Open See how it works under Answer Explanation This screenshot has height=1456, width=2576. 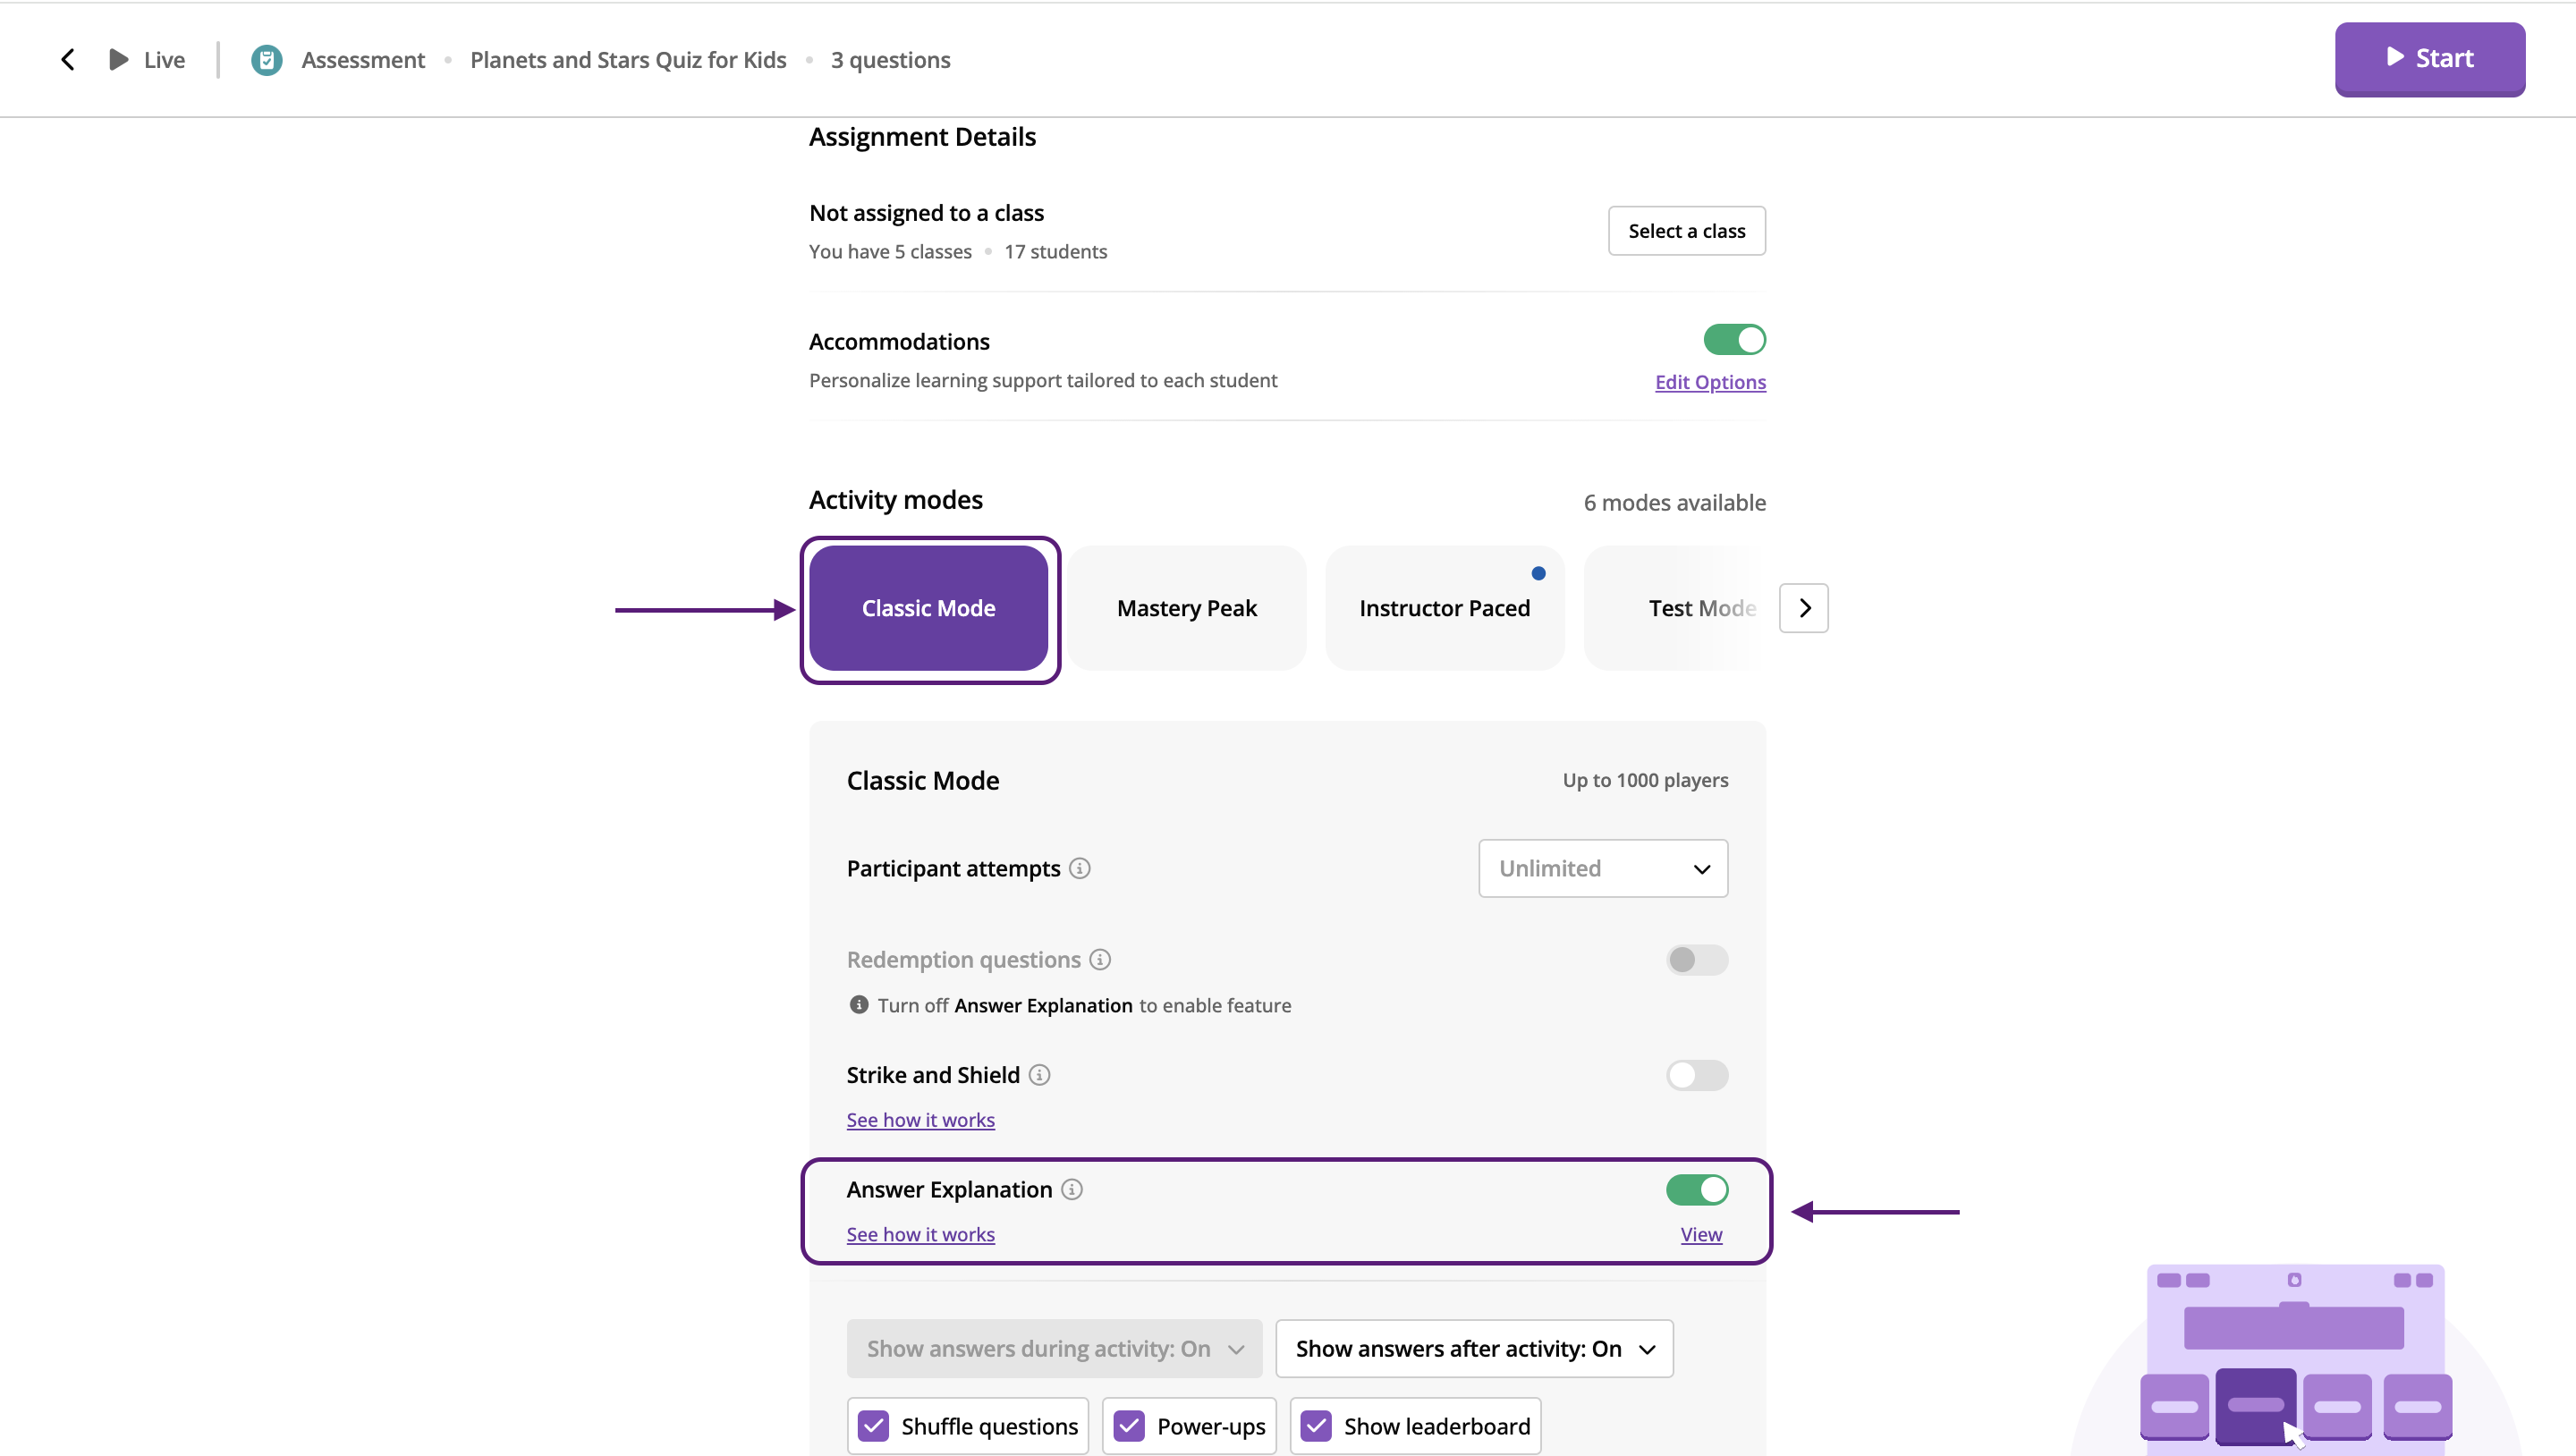pos(920,1235)
